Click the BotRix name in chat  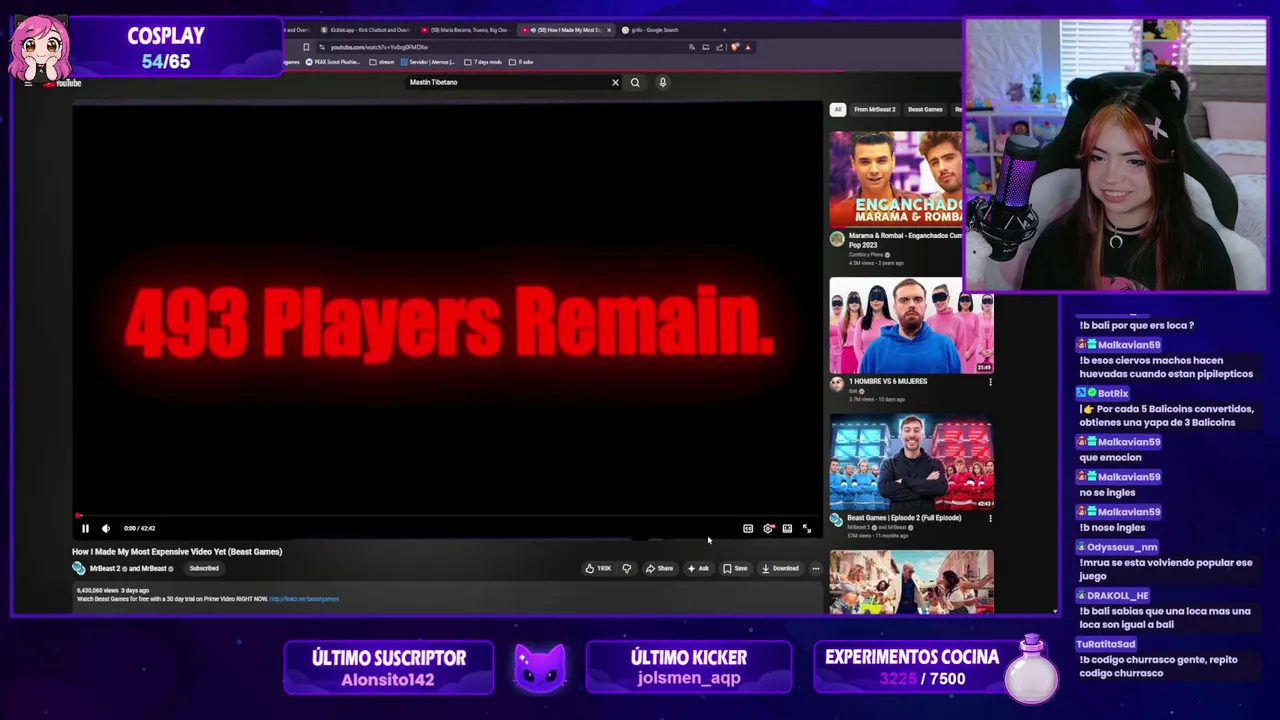pyautogui.click(x=1112, y=394)
